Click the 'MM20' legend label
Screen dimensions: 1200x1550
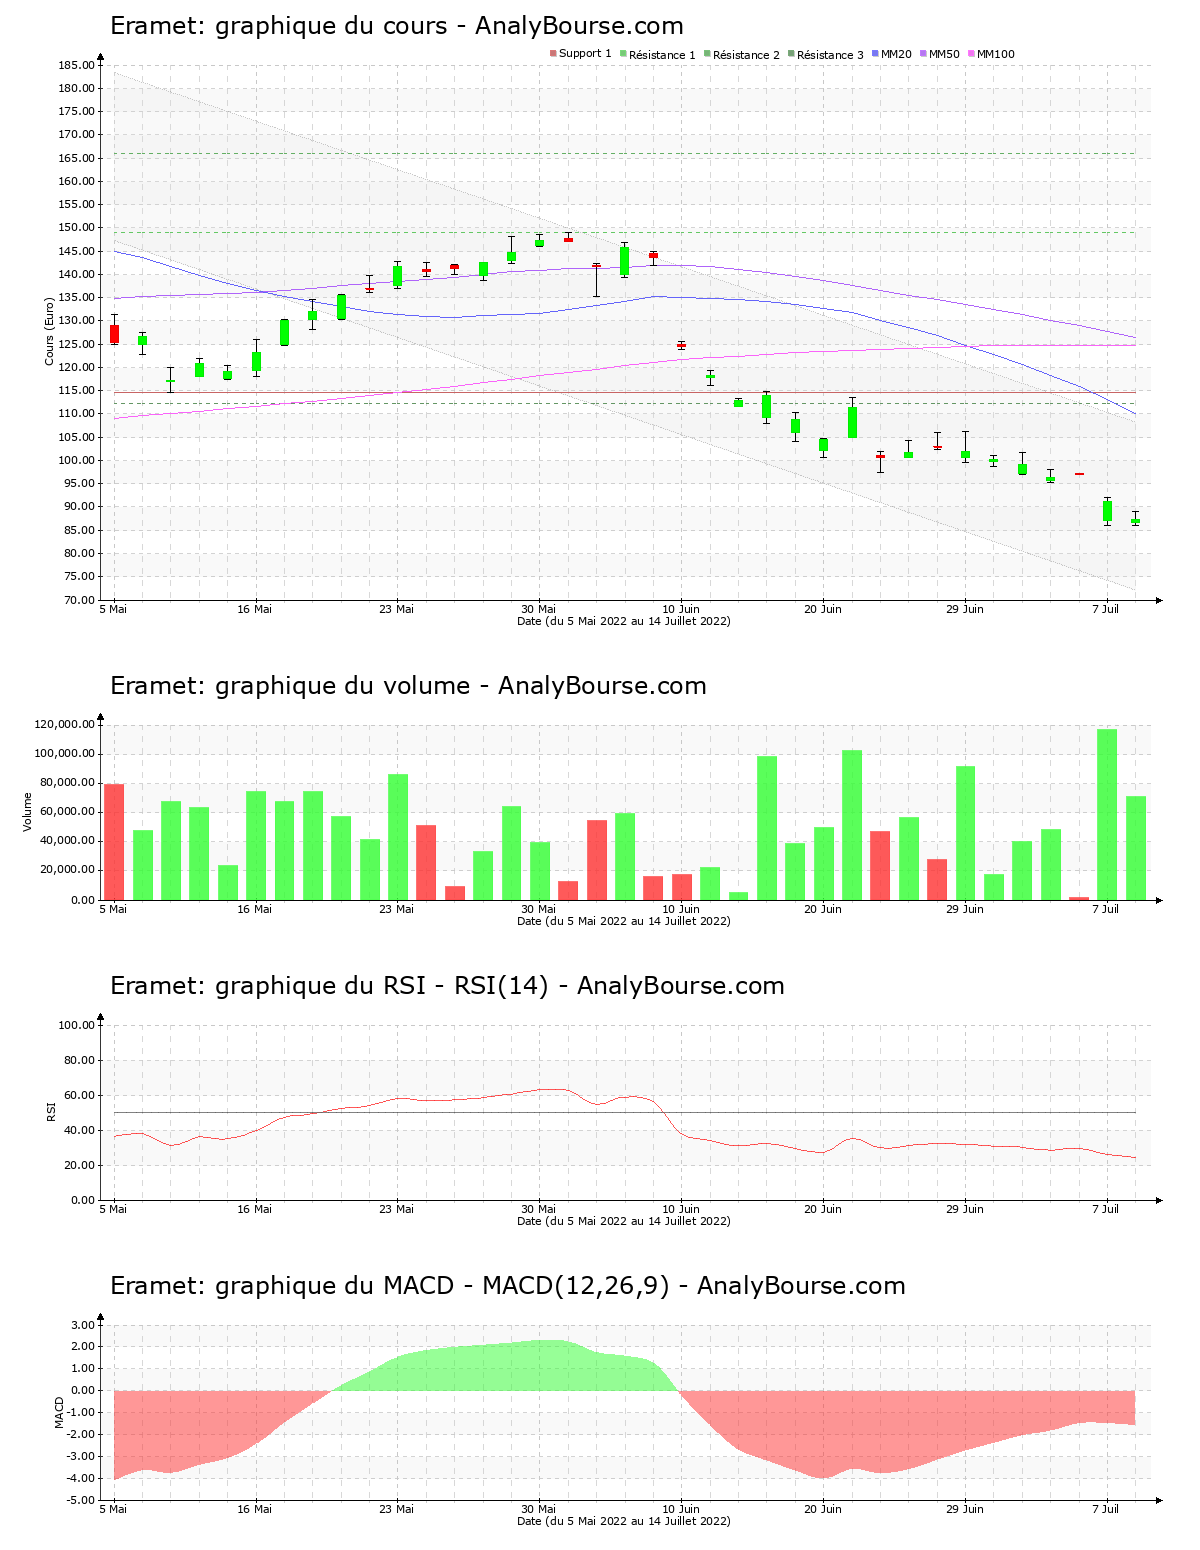[x=896, y=54]
